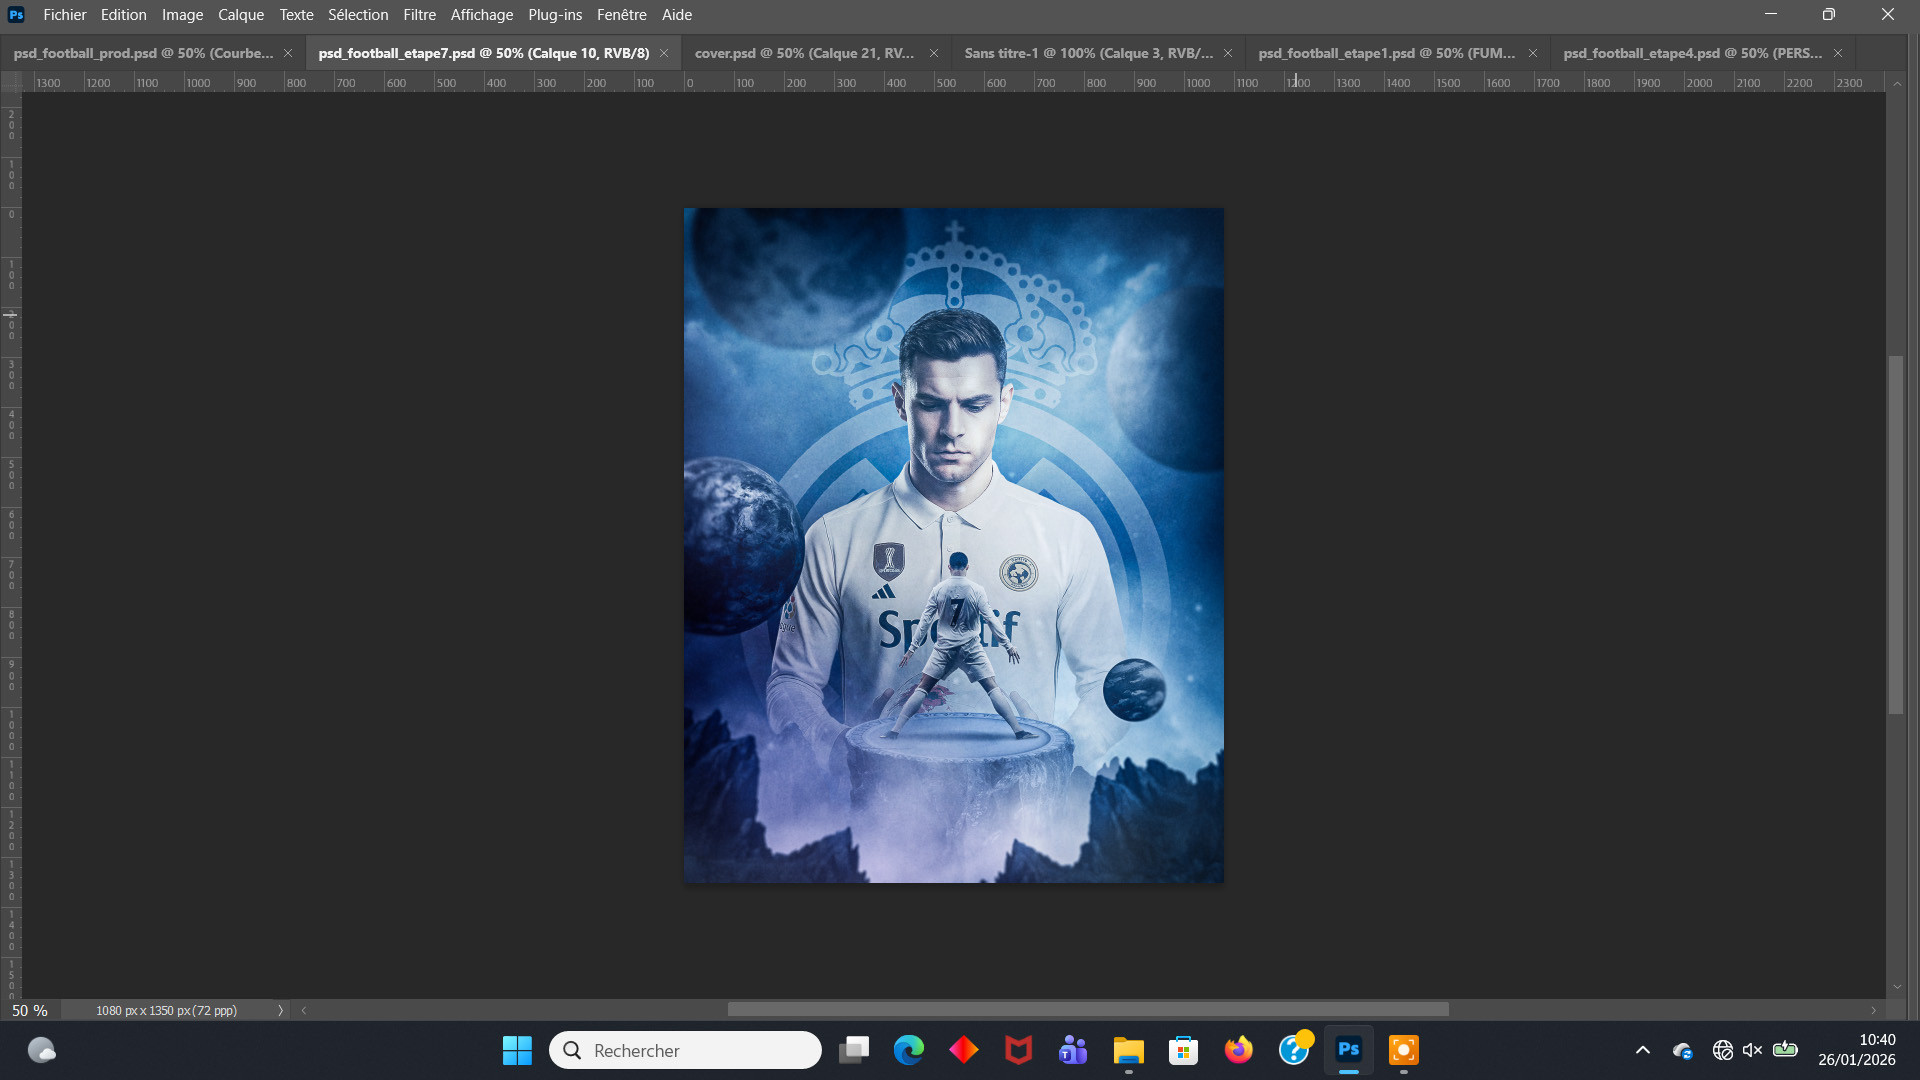Open File Explorer from taskbar
Screen dimensions: 1920x1080
(1128, 1050)
